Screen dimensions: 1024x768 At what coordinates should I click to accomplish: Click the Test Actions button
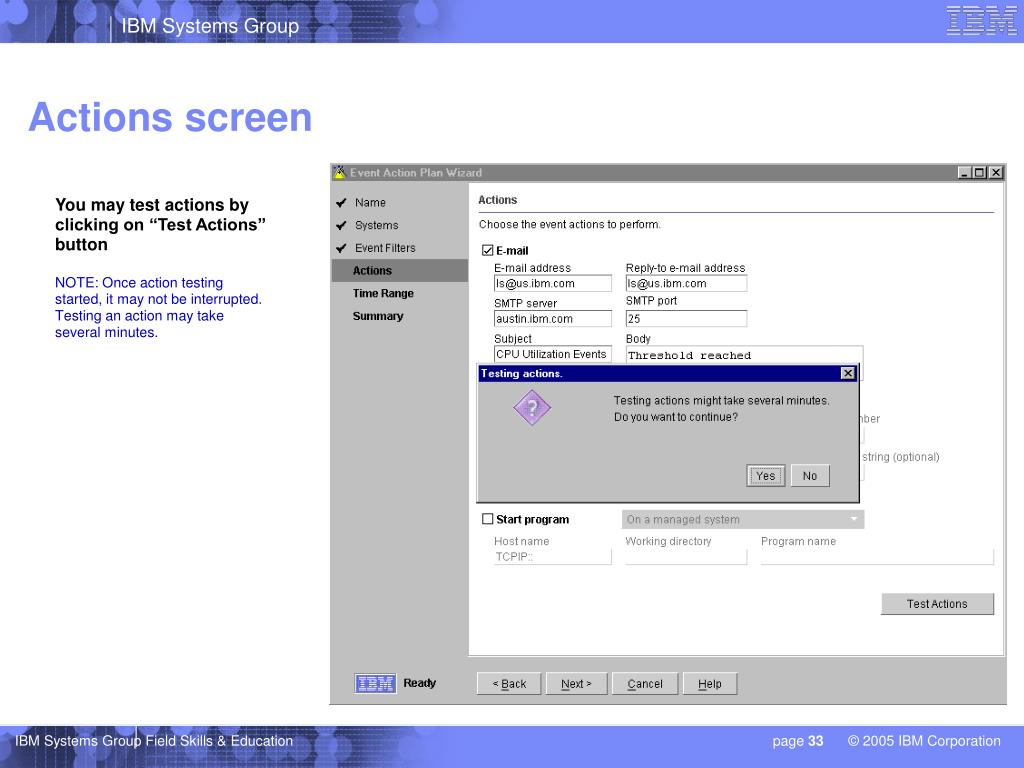tap(937, 604)
